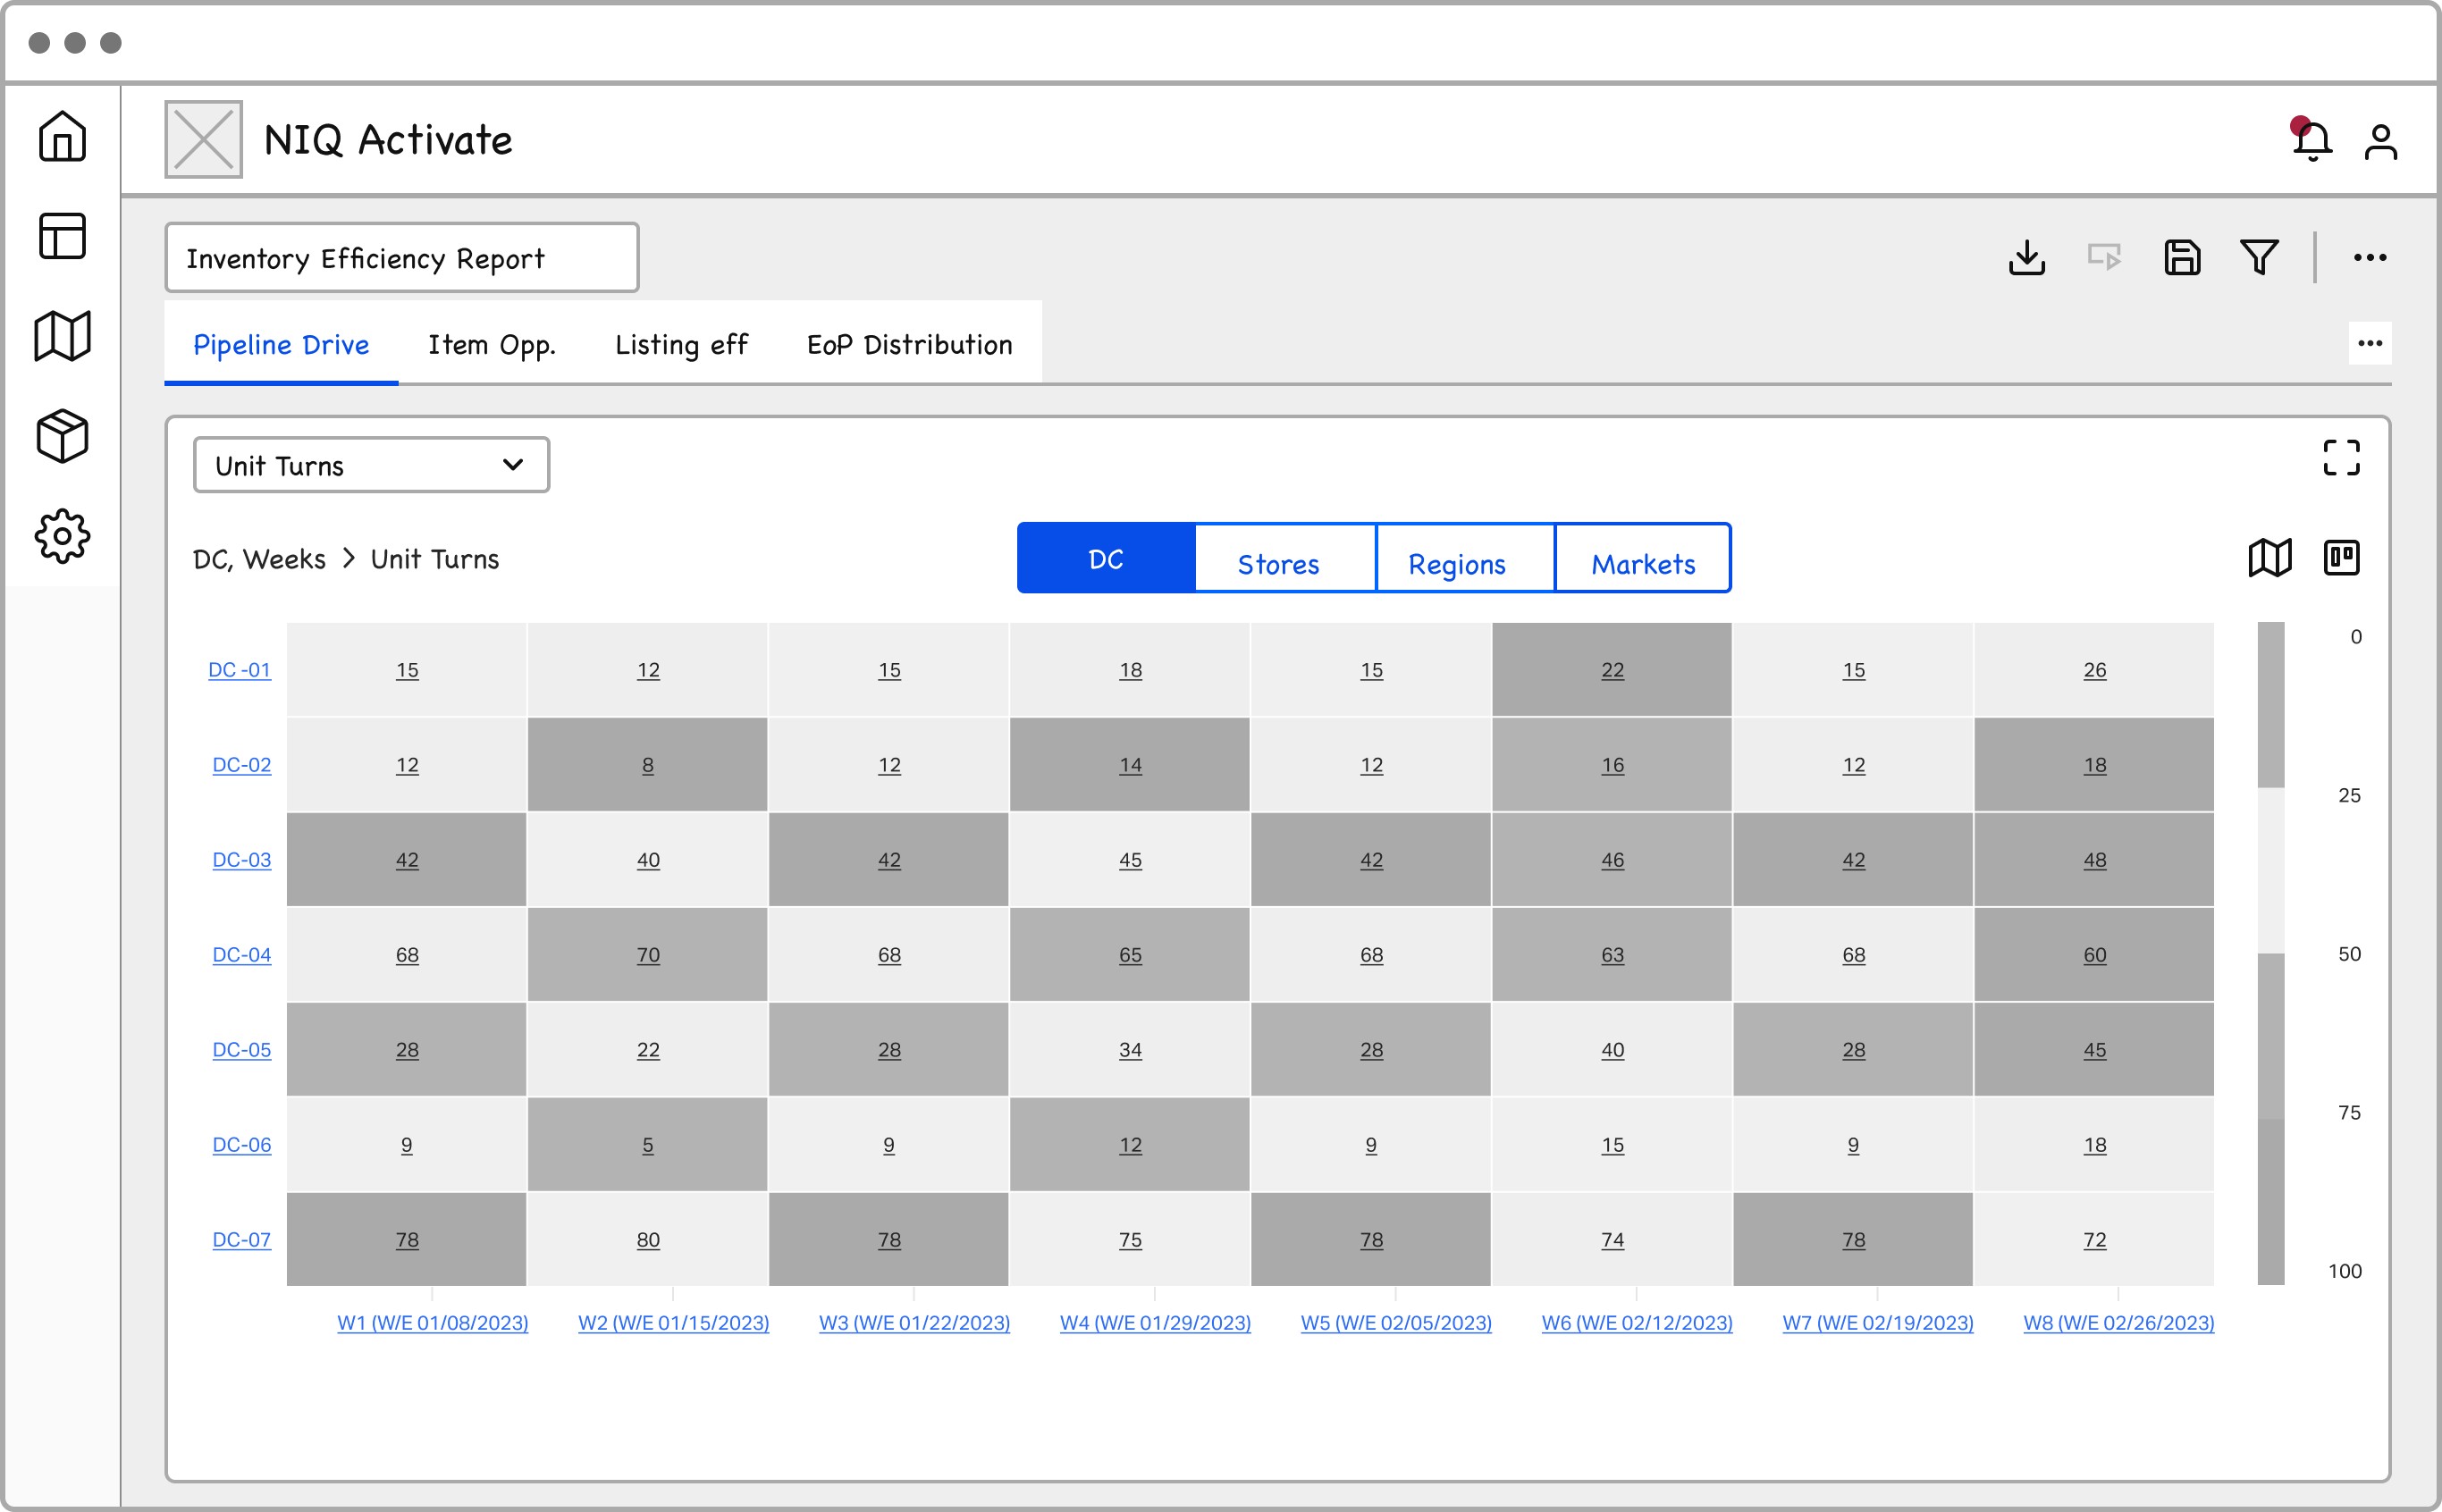Viewport: 2442px width, 1512px height.
Task: Switch to map view icon beside segment buttons
Action: (2269, 558)
